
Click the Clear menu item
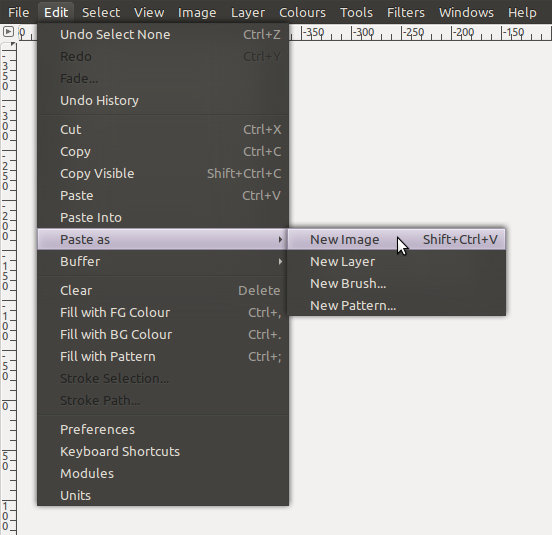[x=163, y=291]
